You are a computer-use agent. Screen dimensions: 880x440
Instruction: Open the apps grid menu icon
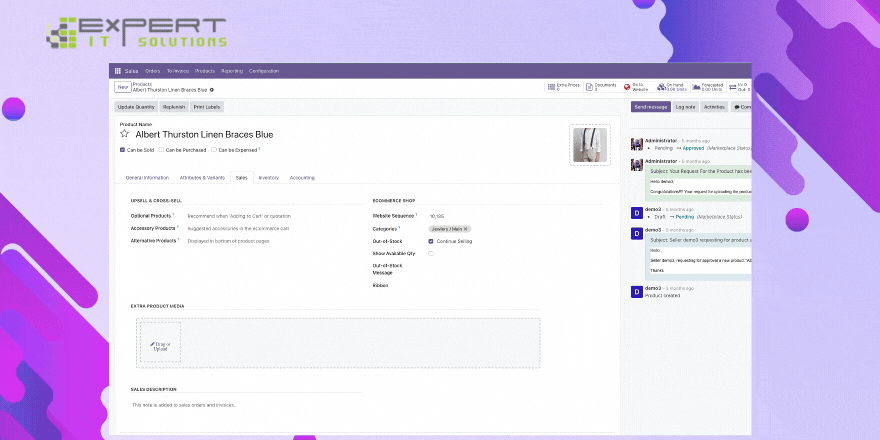pos(118,71)
